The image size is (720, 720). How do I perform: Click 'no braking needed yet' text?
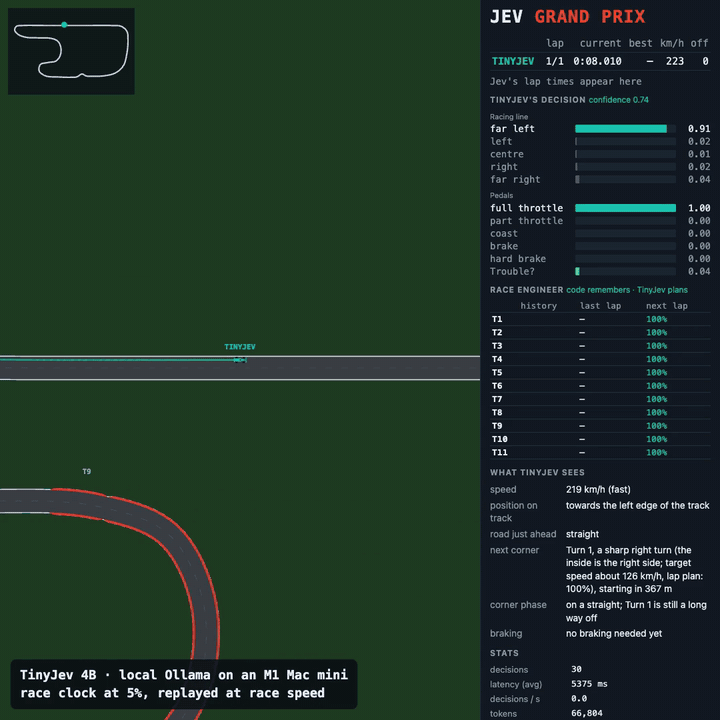613,634
